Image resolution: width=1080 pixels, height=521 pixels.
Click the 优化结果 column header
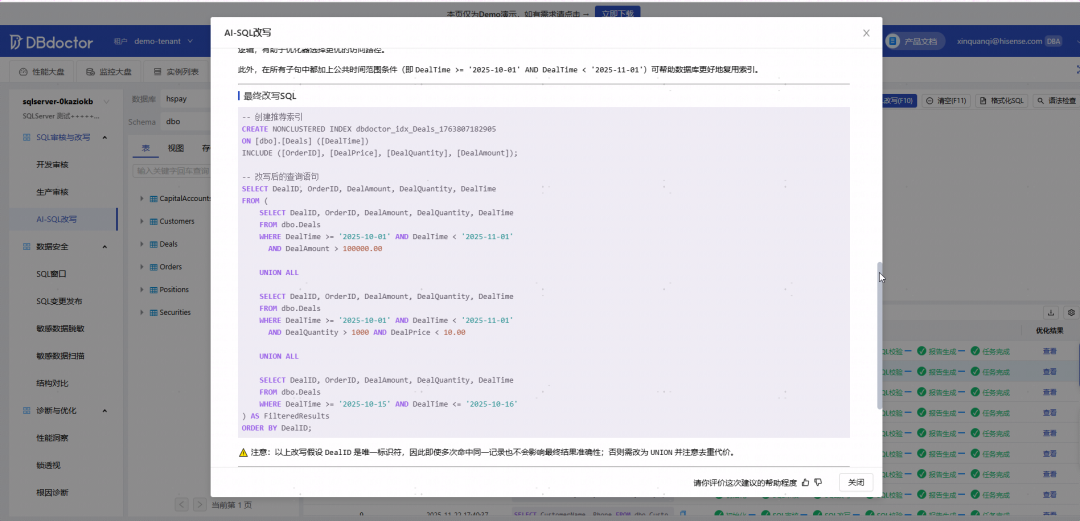click(1050, 331)
